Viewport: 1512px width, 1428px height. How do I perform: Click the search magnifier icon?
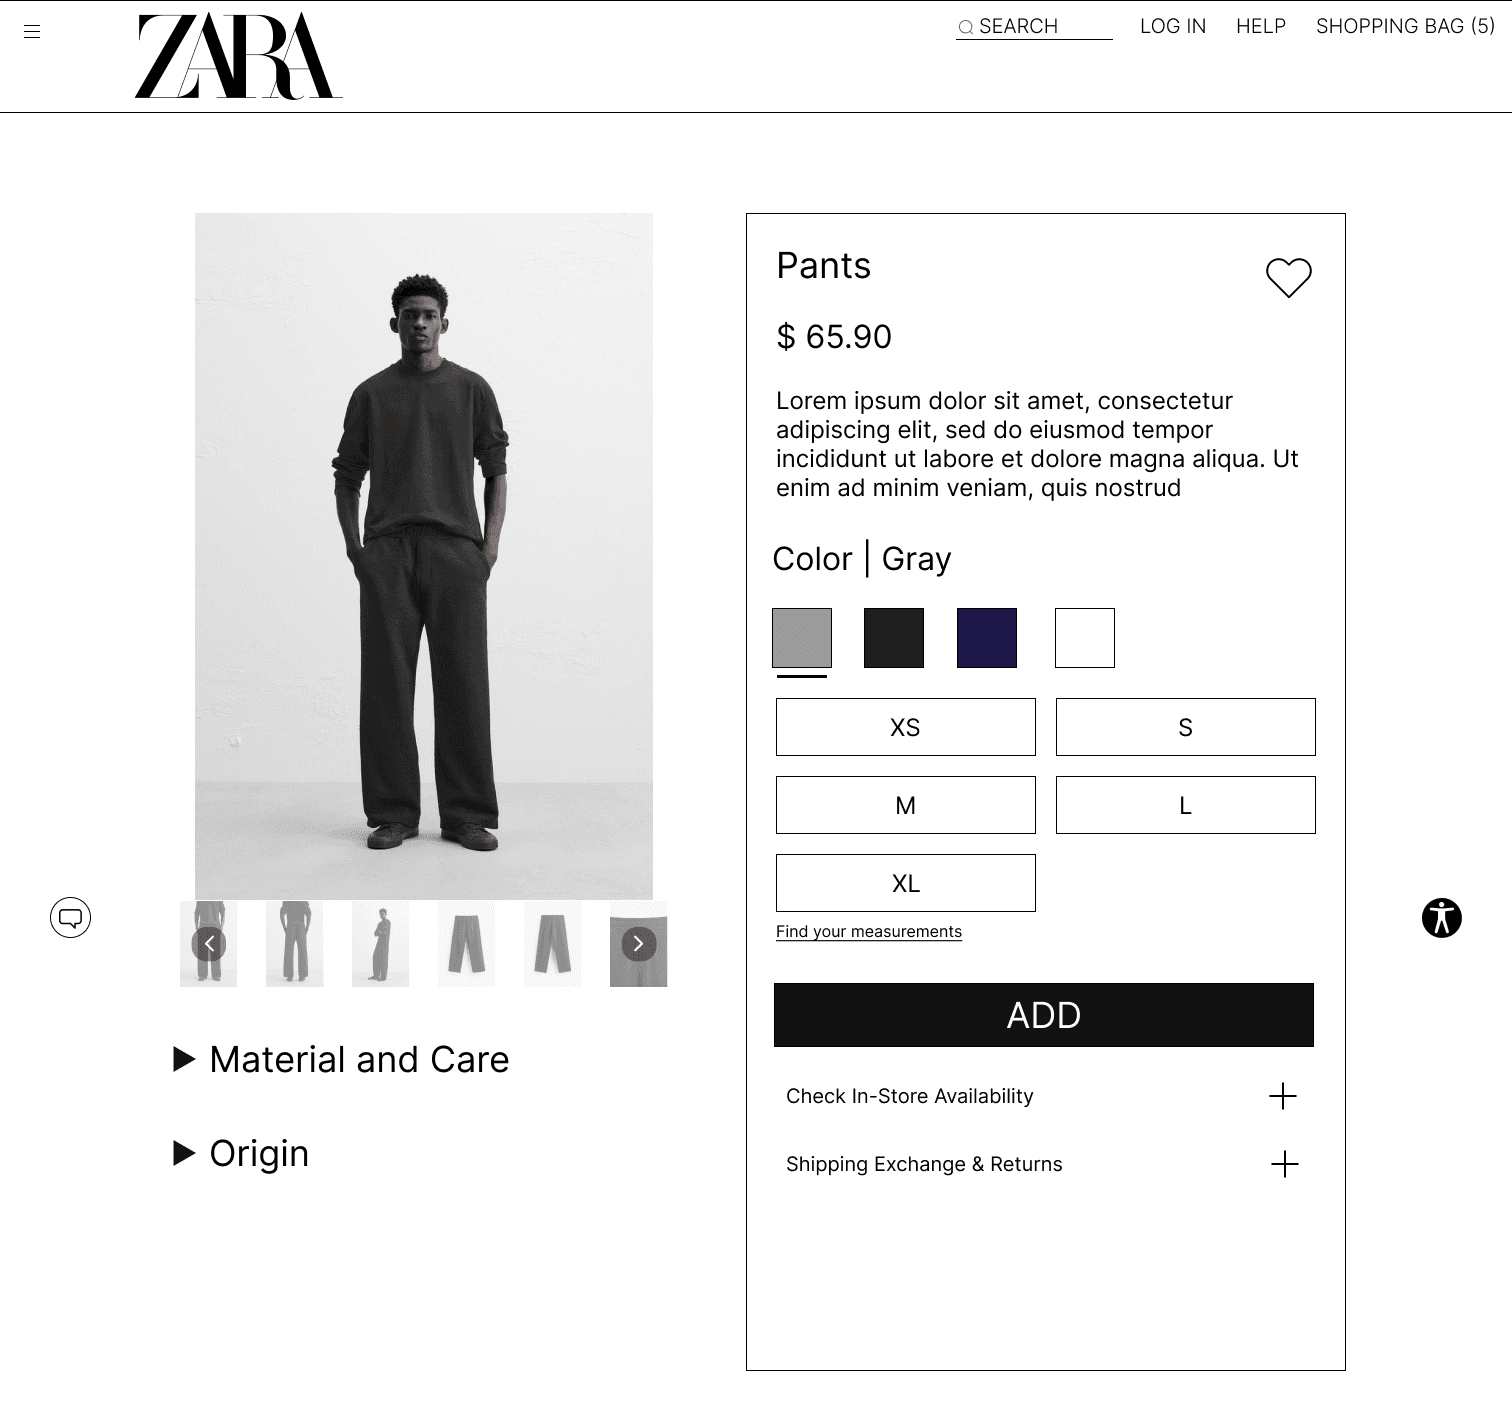coord(966,28)
